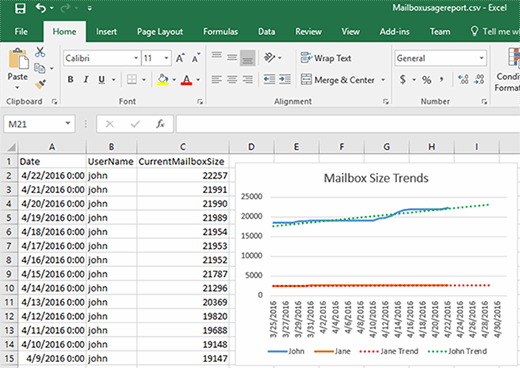Open the File menu
Screen dimensions: 520x368
21,32
